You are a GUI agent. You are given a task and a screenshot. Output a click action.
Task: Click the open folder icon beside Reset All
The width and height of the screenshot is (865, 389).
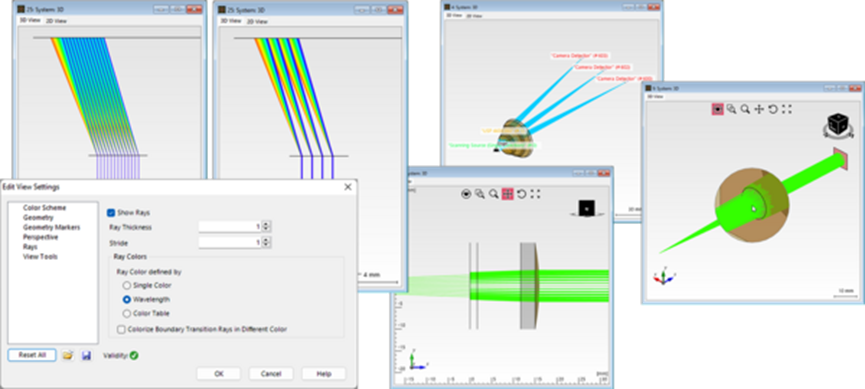pos(68,355)
